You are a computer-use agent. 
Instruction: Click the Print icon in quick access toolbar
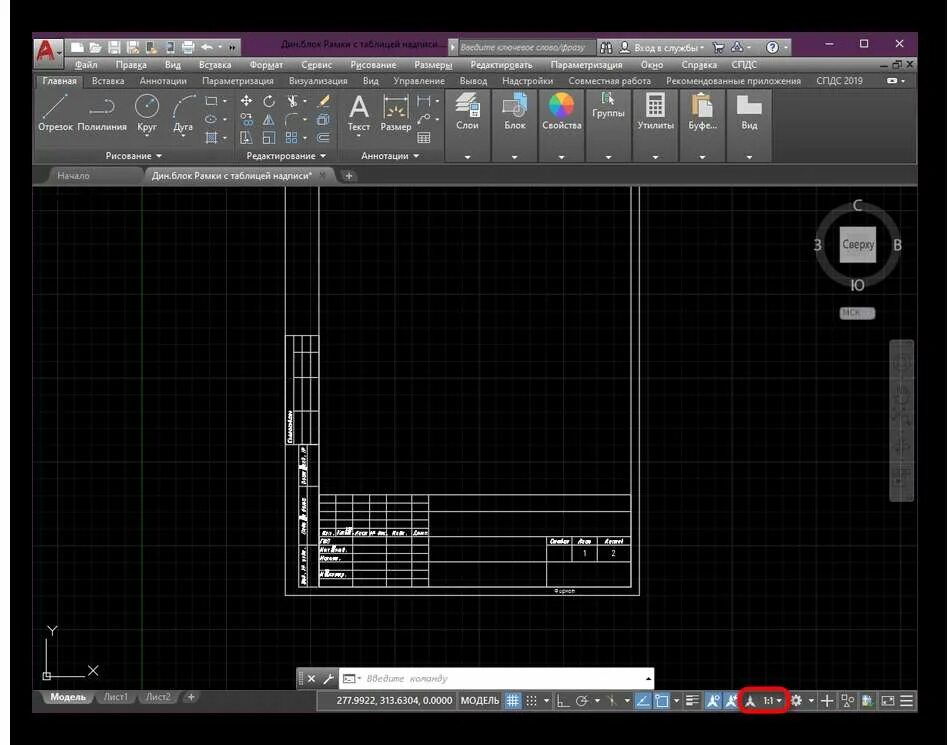pyautogui.click(x=188, y=47)
